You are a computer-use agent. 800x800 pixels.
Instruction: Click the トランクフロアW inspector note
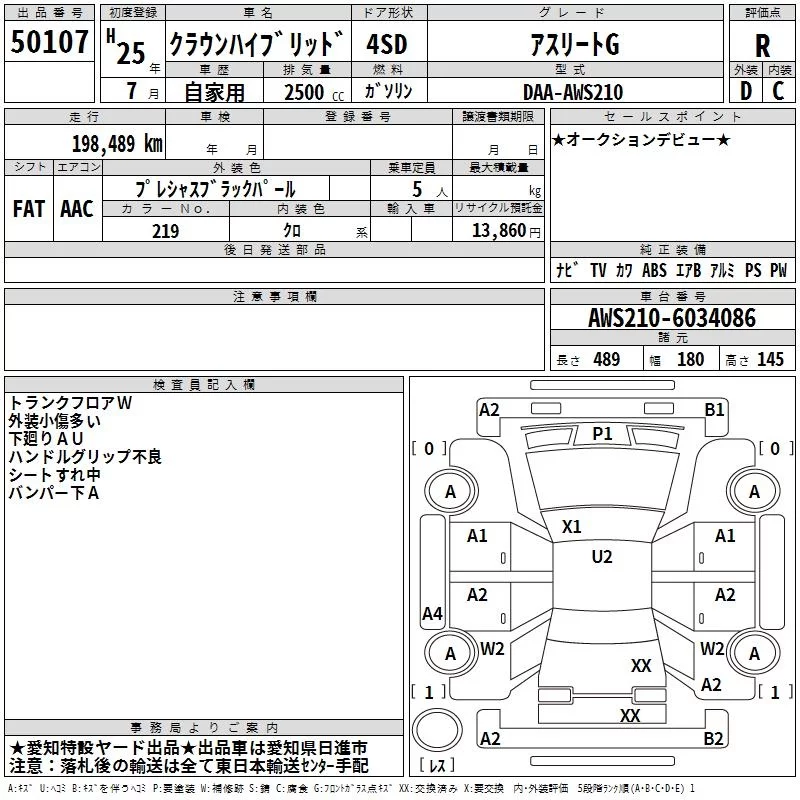(70, 403)
